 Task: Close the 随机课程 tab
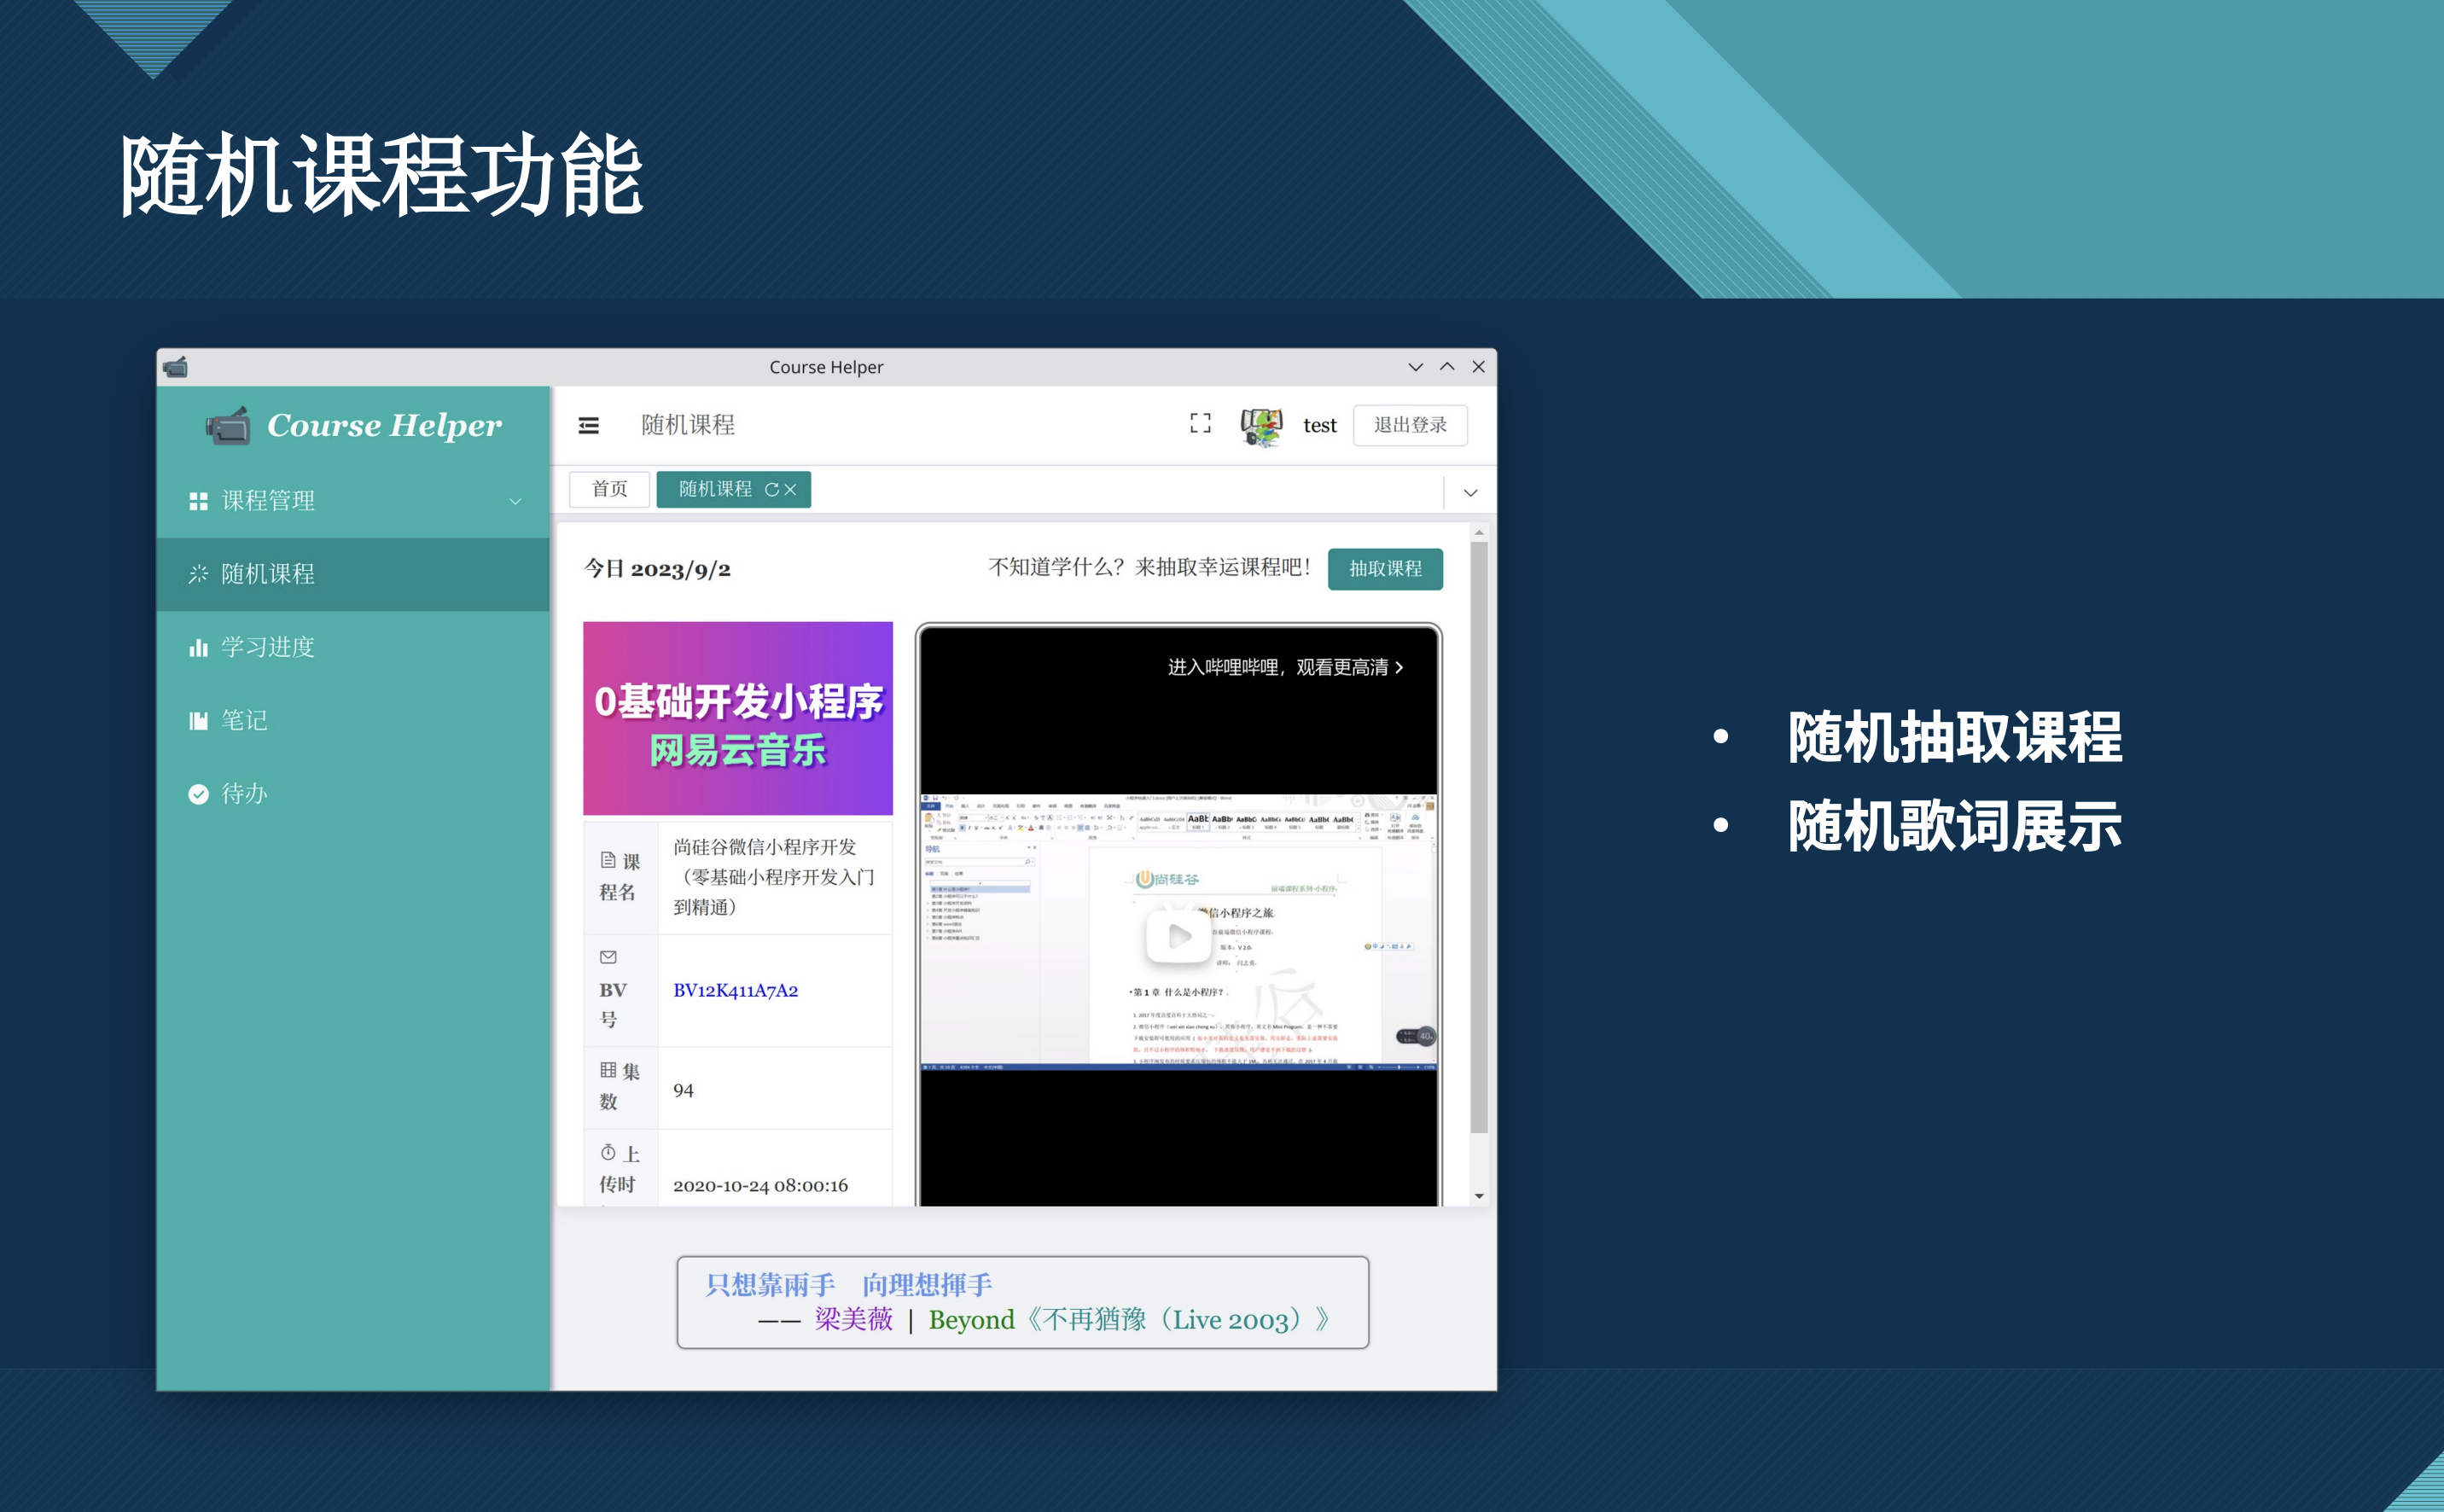[791, 490]
